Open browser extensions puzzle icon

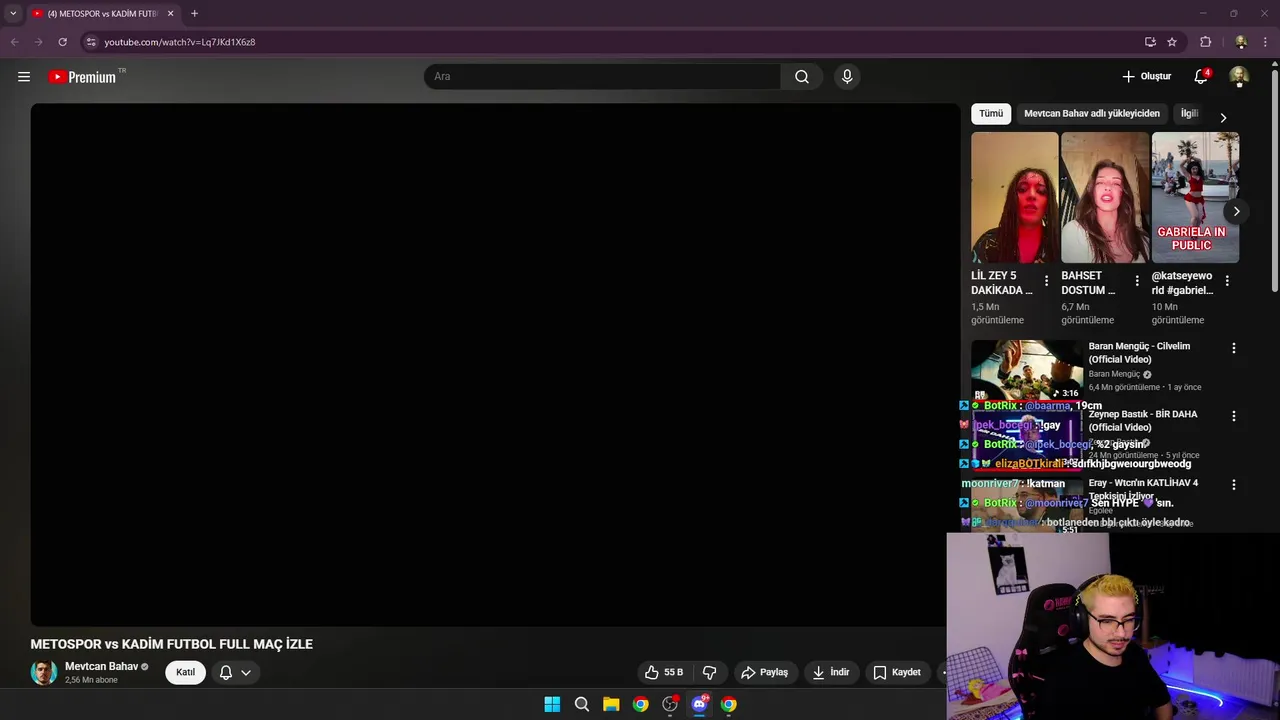tap(1205, 42)
